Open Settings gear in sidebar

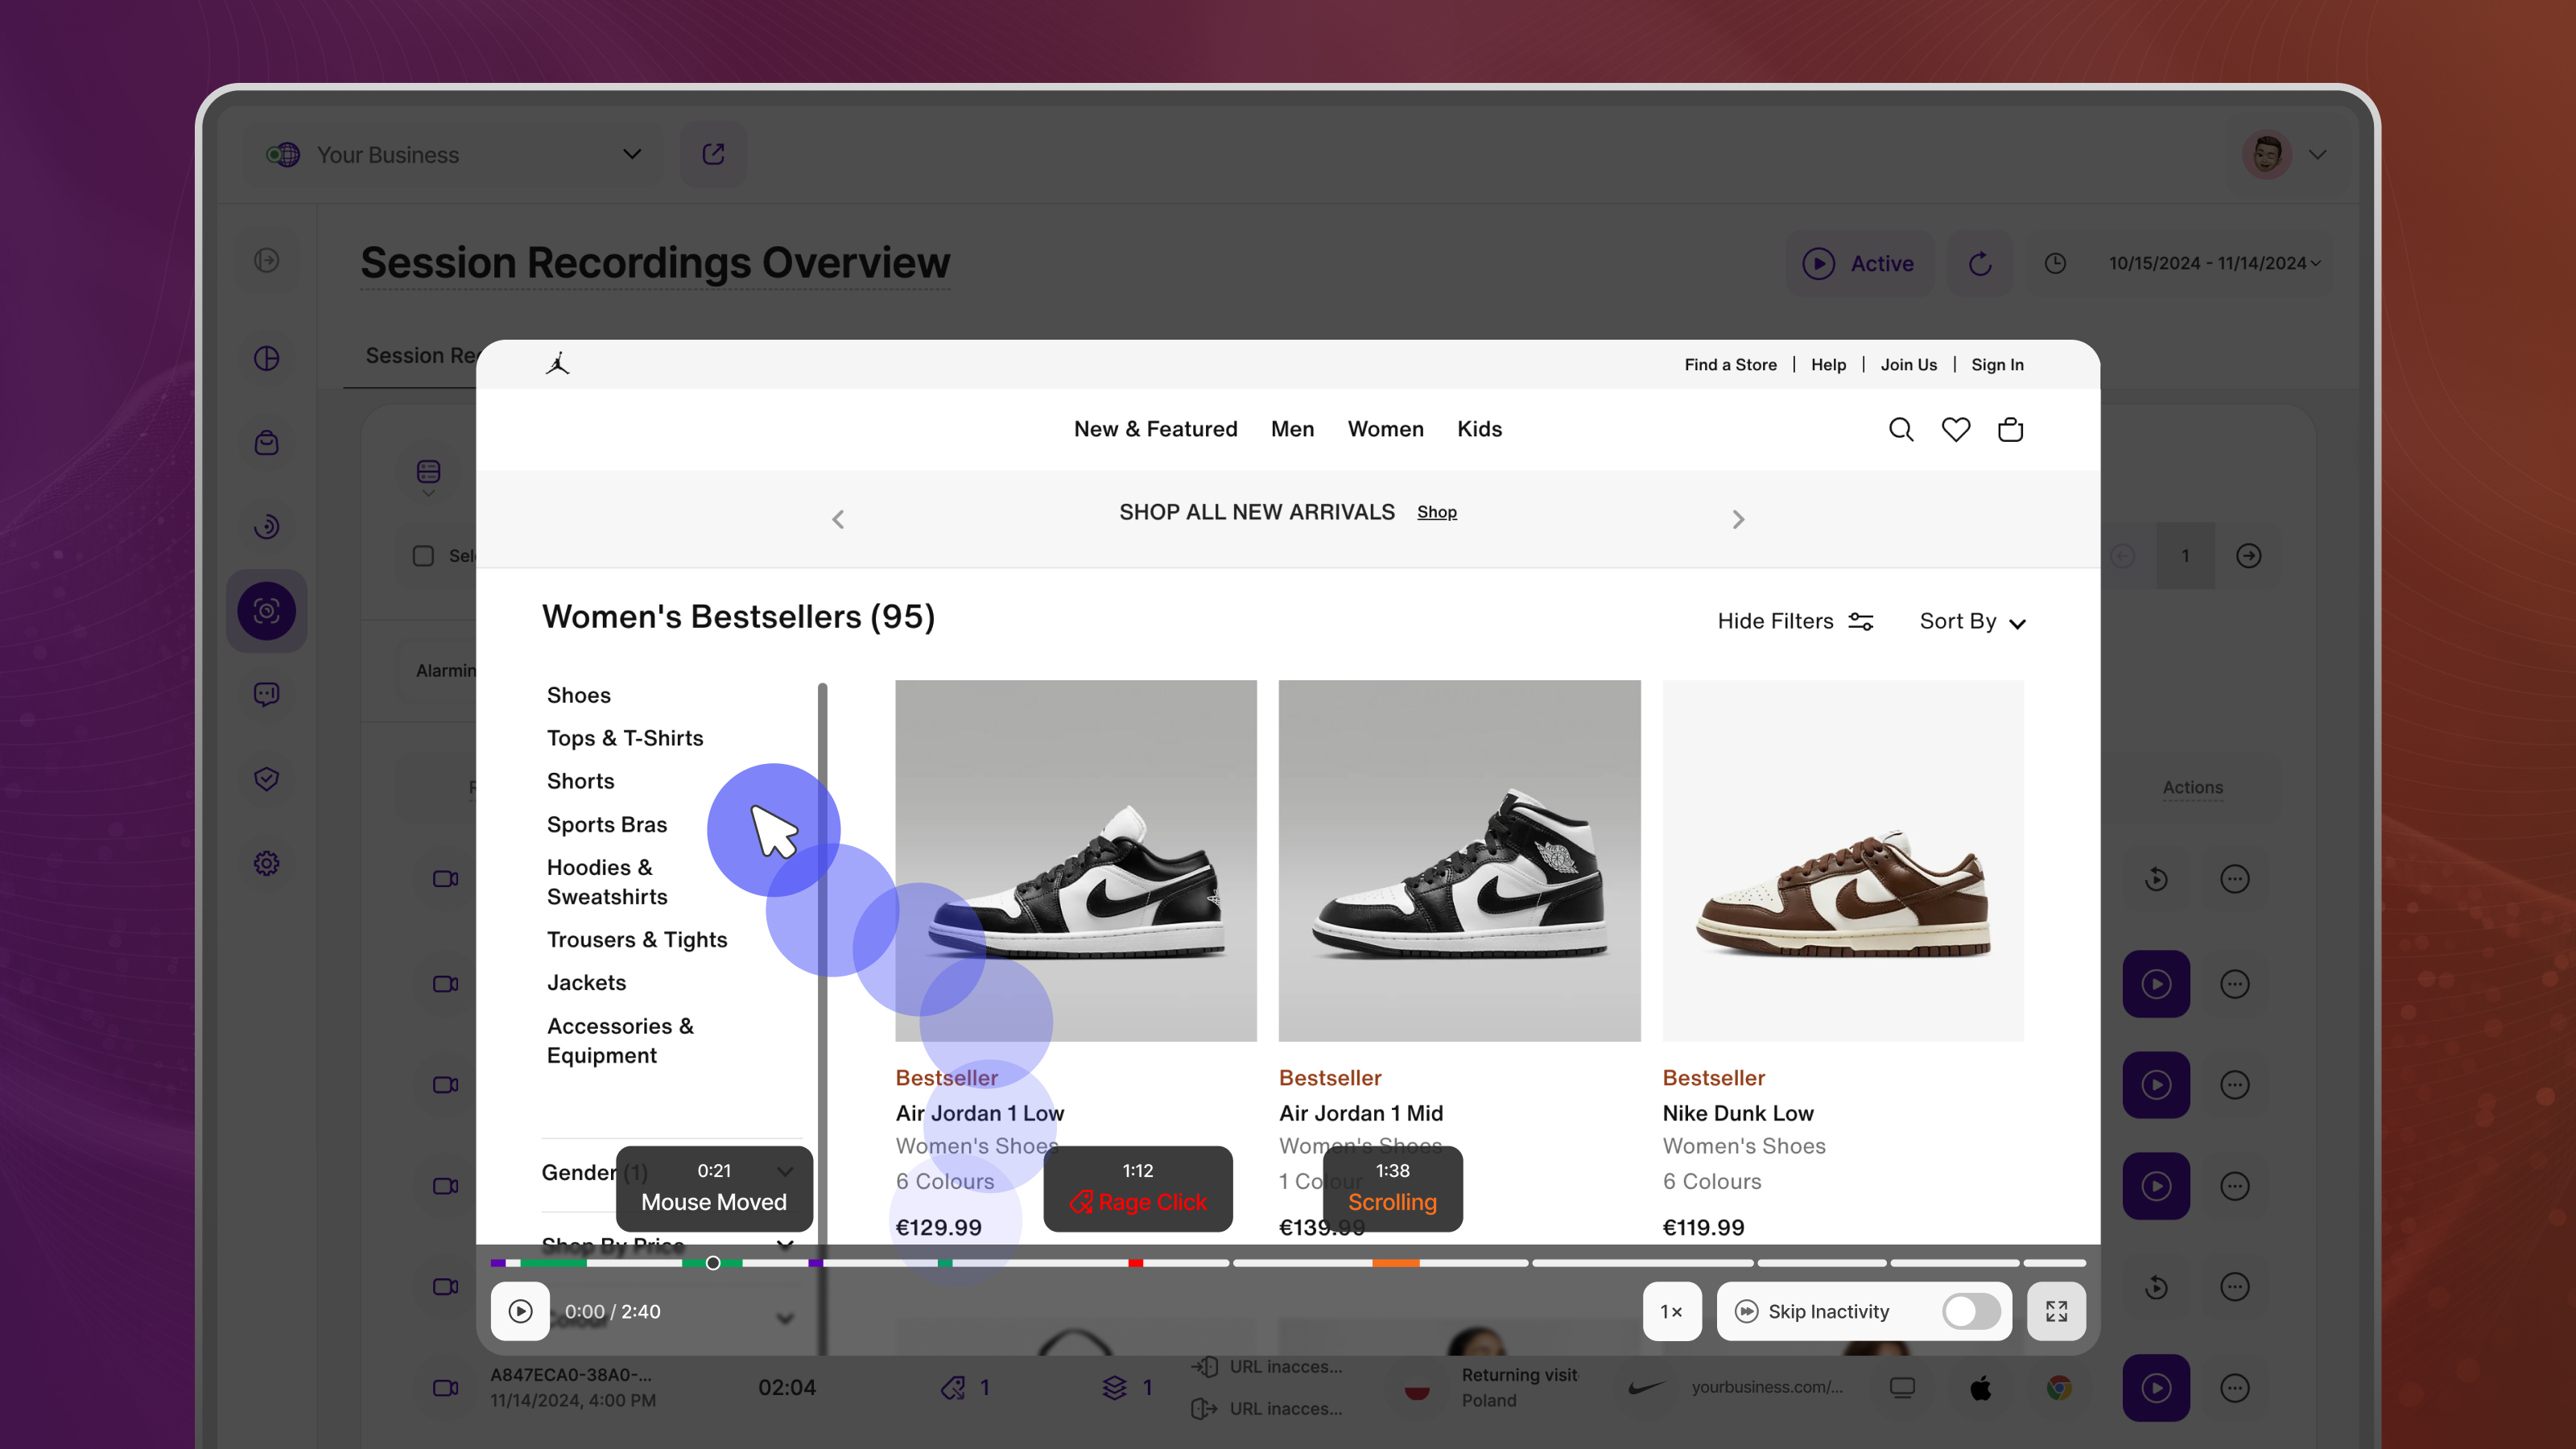(266, 863)
